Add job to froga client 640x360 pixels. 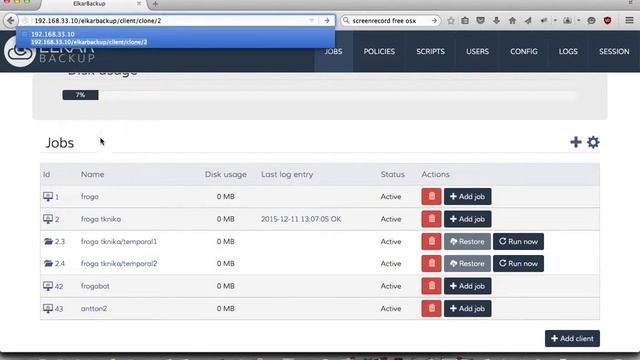coord(467,196)
